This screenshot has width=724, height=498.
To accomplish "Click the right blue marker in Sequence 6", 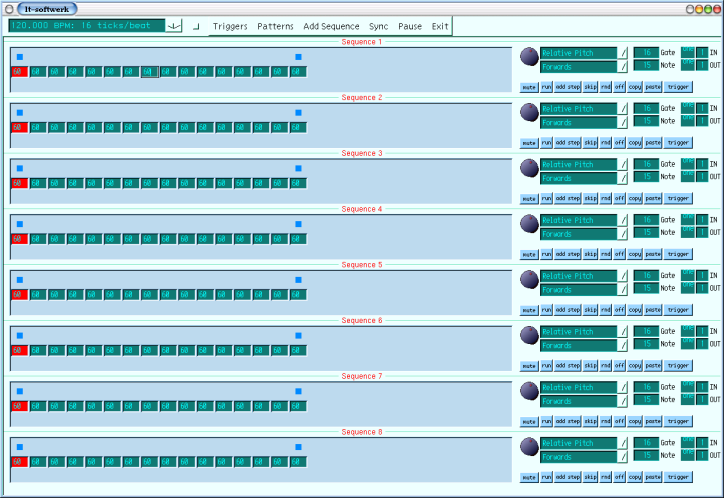I will click(298, 336).
